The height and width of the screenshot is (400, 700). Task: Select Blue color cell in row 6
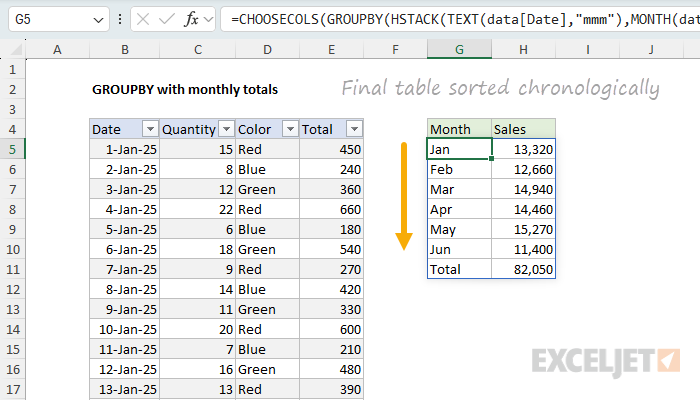tap(267, 169)
